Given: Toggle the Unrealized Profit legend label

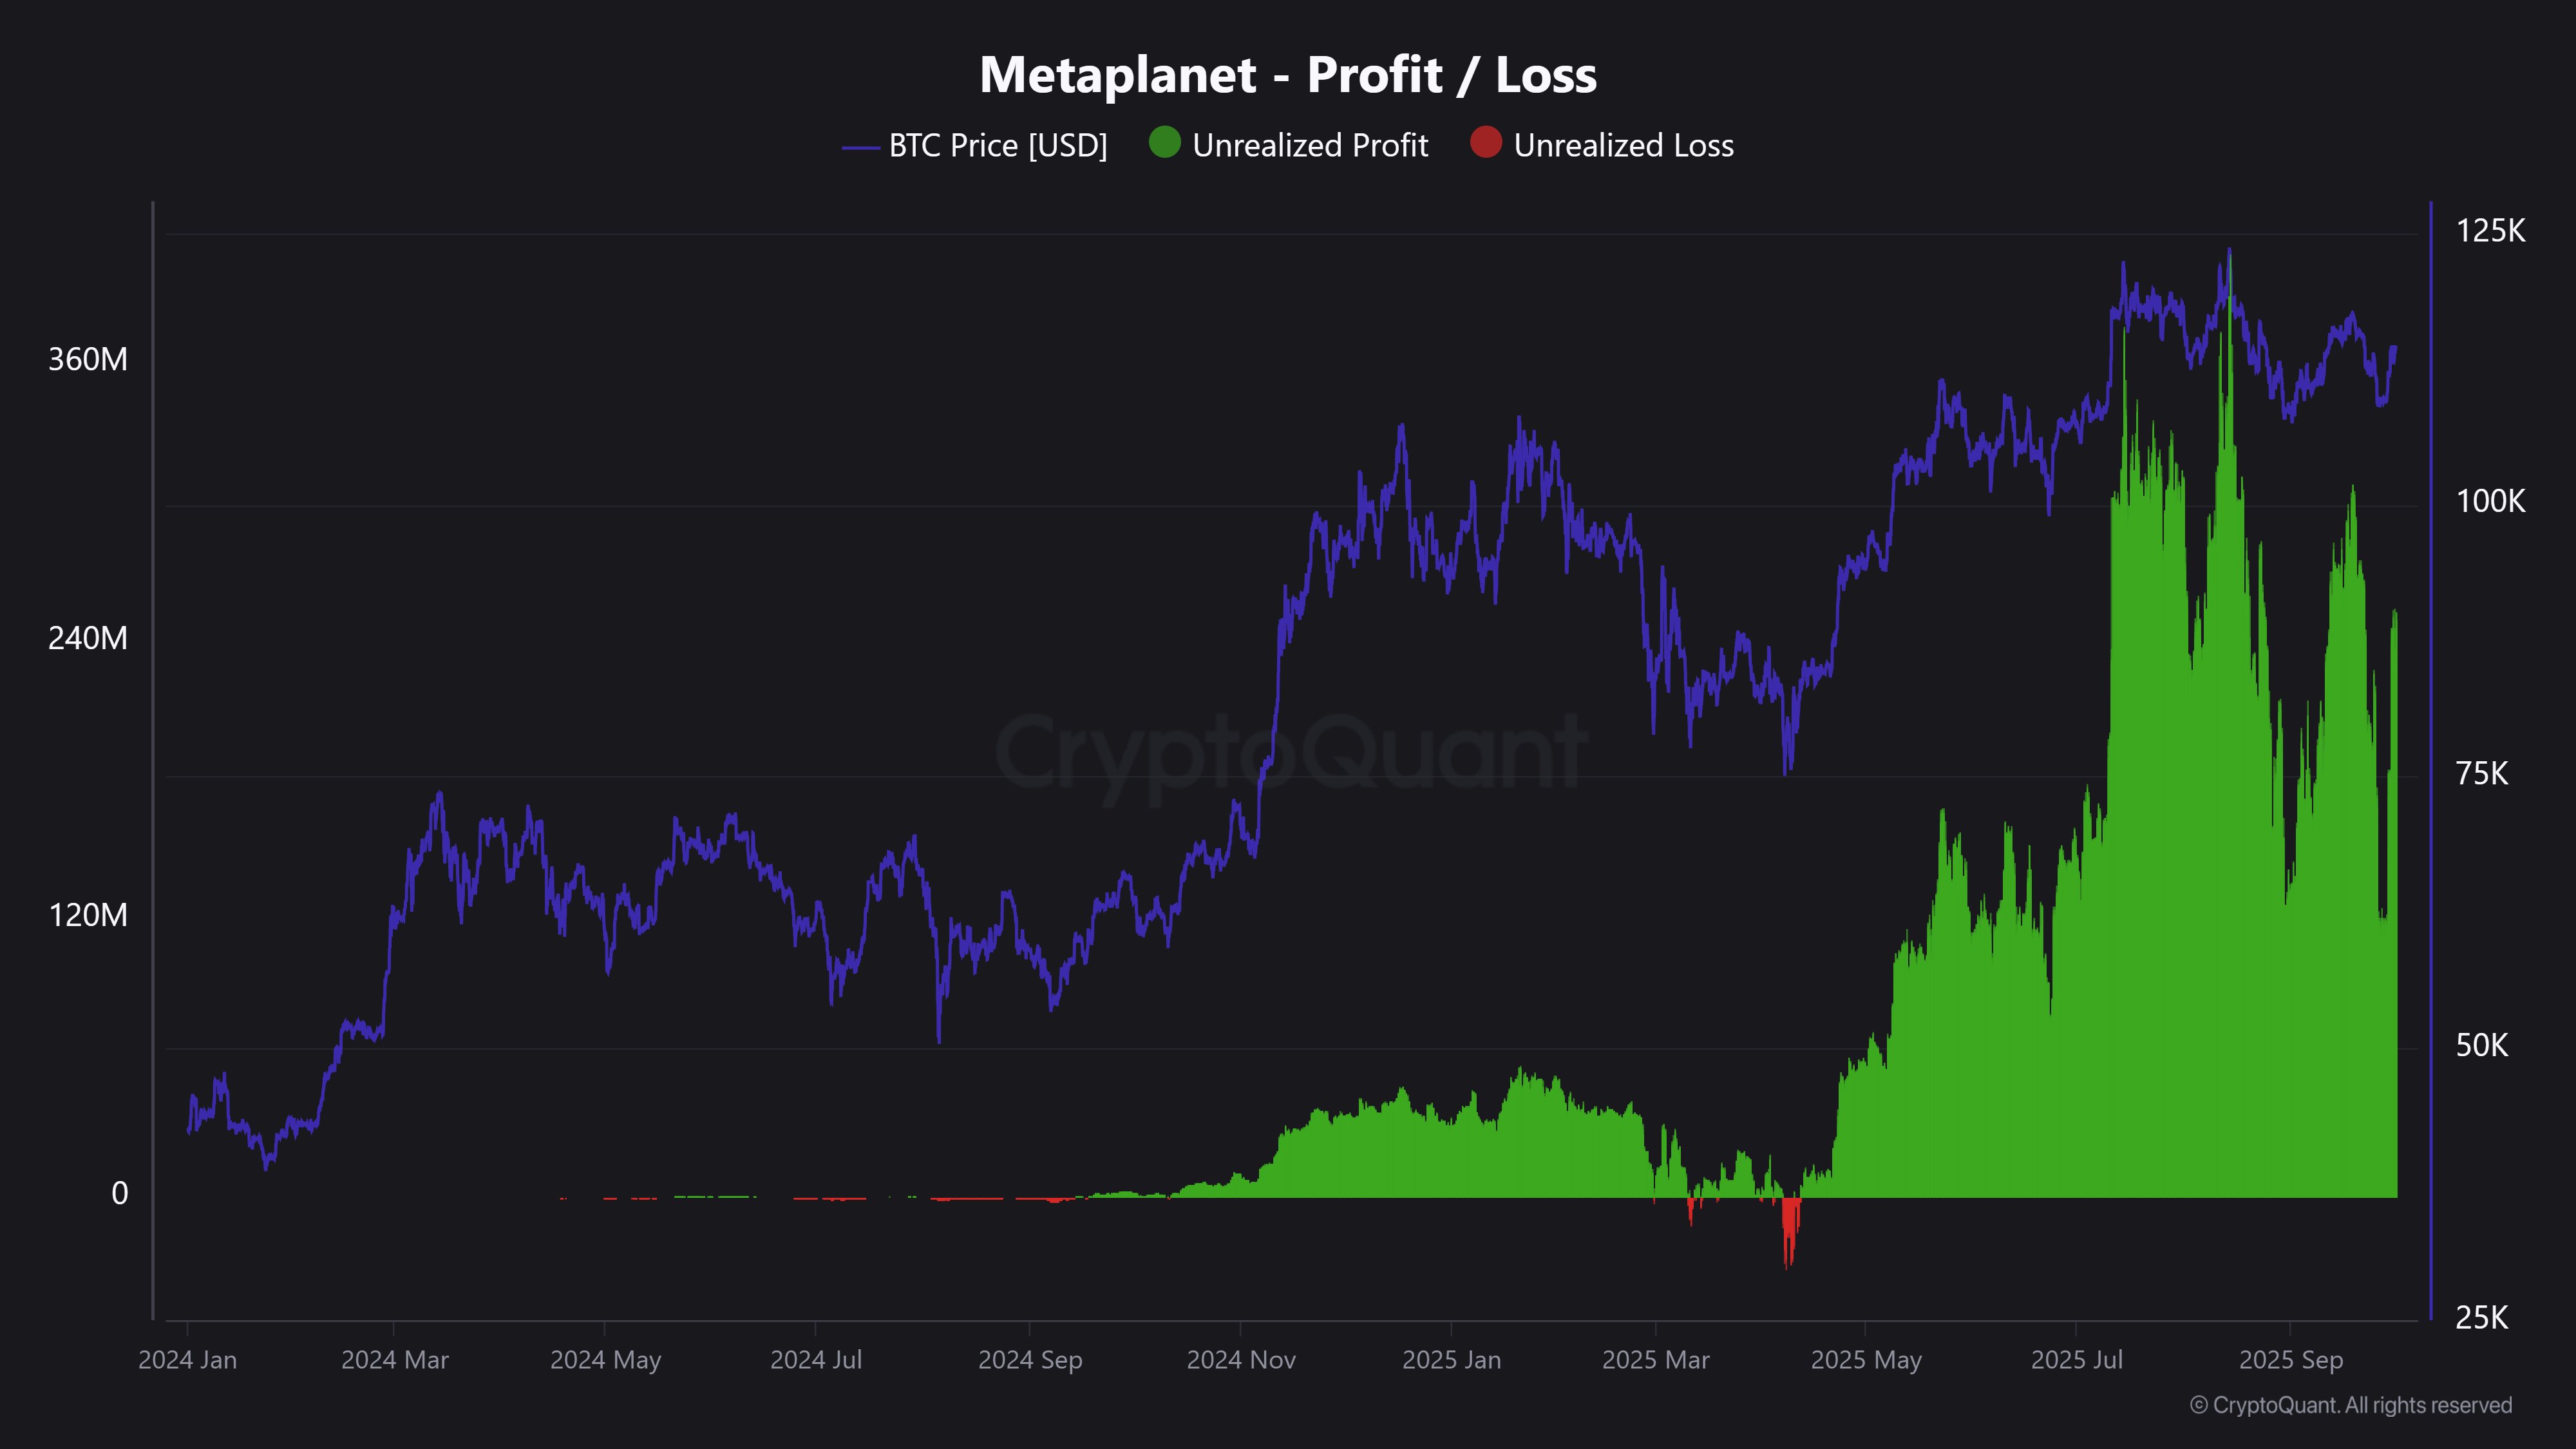Looking at the screenshot, I should pyautogui.click(x=1309, y=146).
